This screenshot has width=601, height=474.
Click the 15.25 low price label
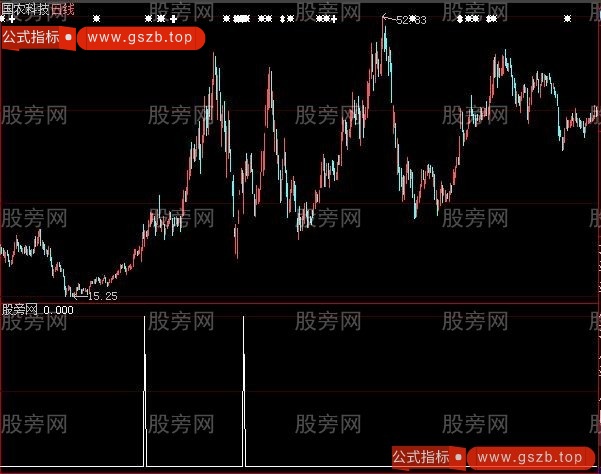103,296
